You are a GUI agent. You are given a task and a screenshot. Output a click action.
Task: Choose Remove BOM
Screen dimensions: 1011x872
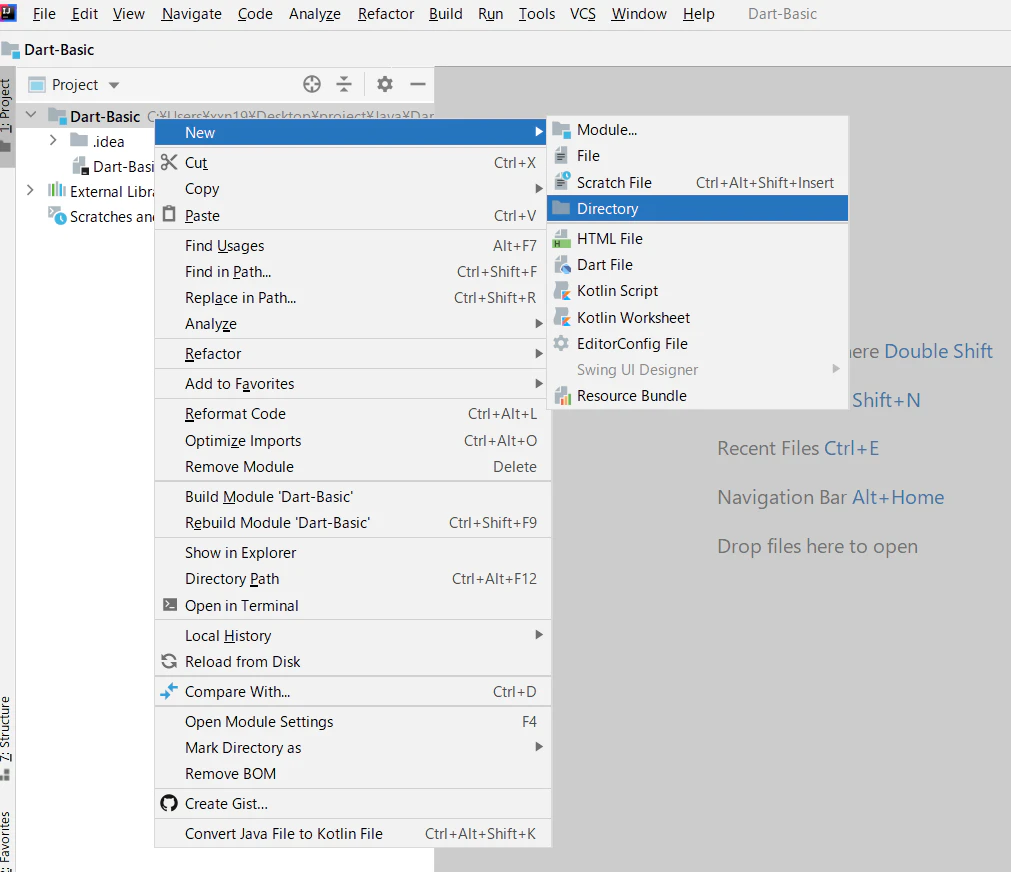pyautogui.click(x=352, y=773)
